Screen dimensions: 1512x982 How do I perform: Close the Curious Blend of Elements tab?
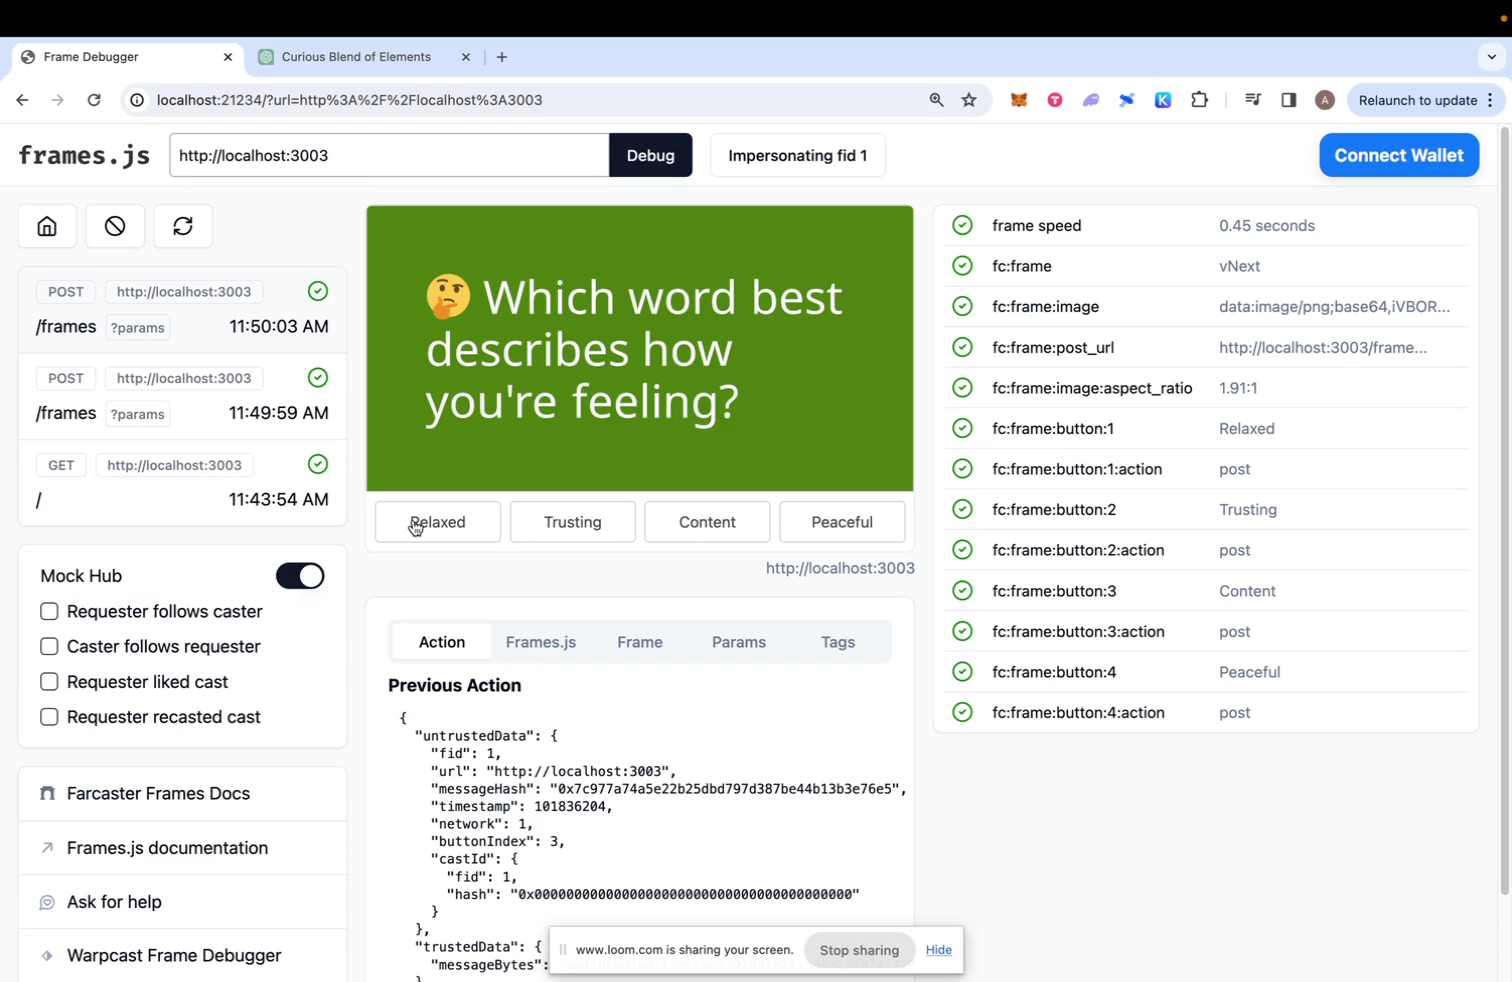[x=466, y=57]
